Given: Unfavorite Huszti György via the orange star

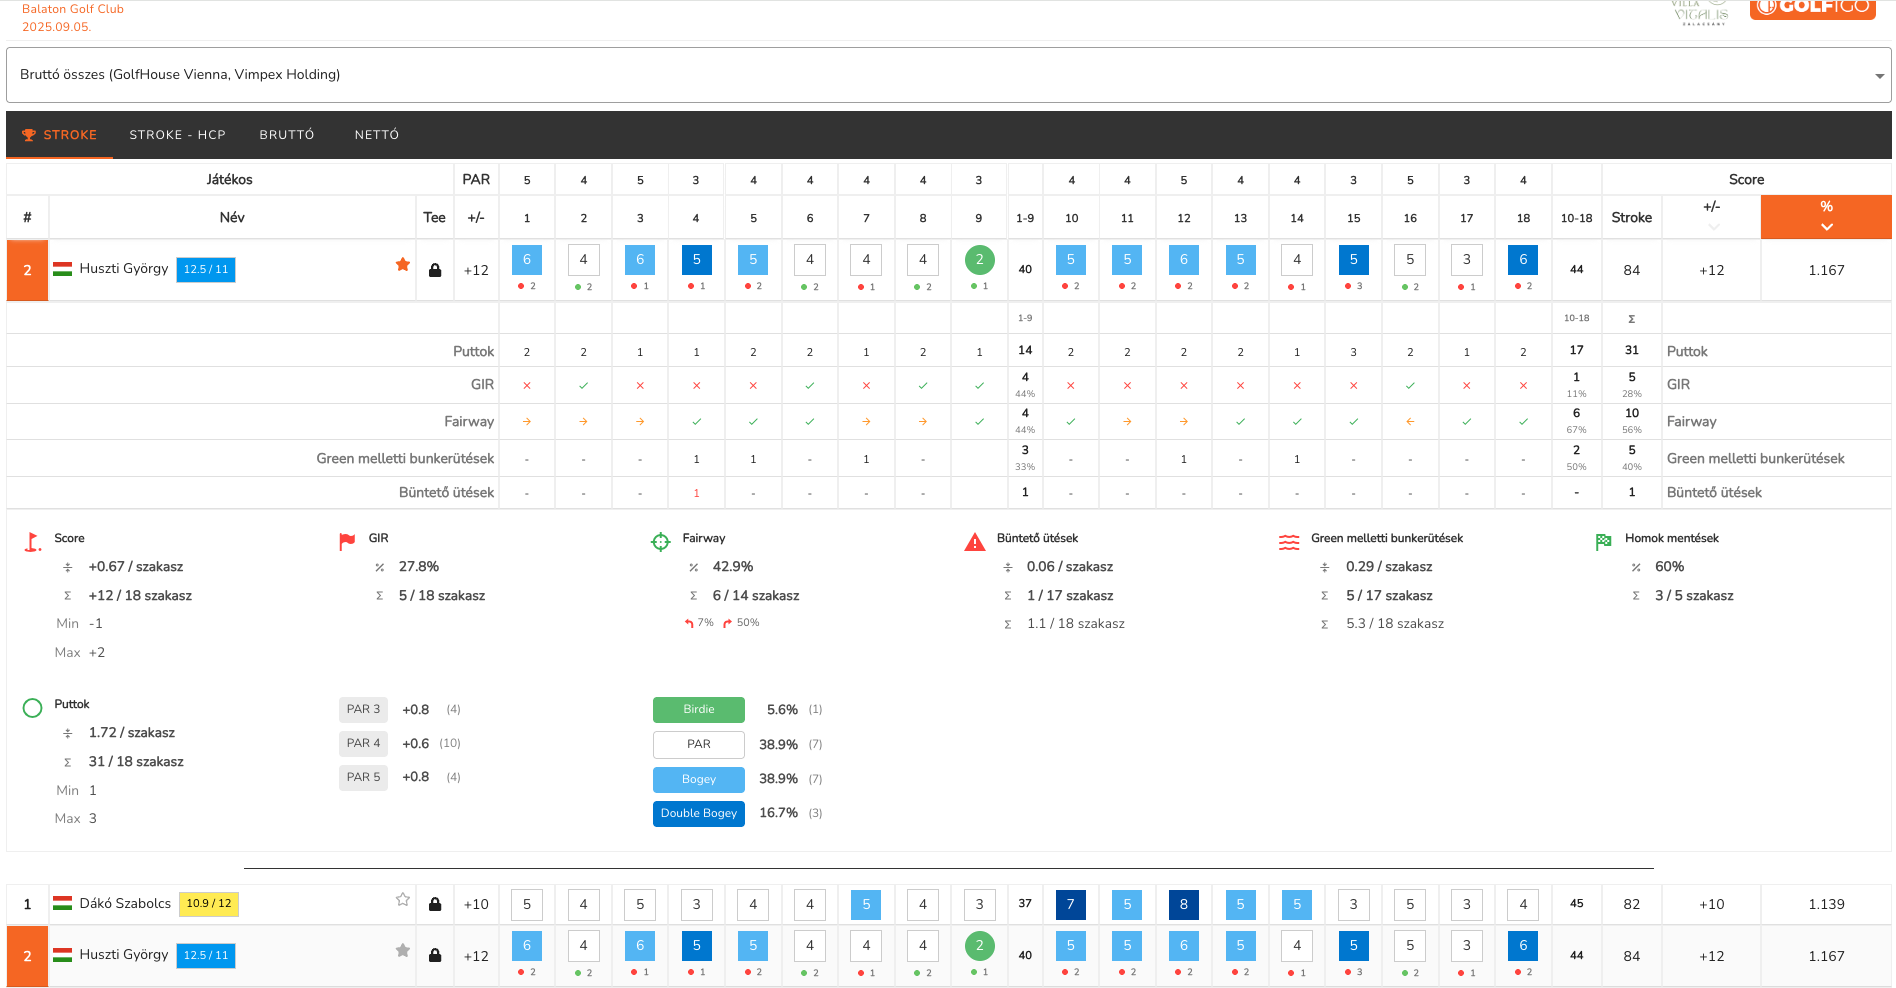Looking at the screenshot, I should pyautogui.click(x=403, y=265).
